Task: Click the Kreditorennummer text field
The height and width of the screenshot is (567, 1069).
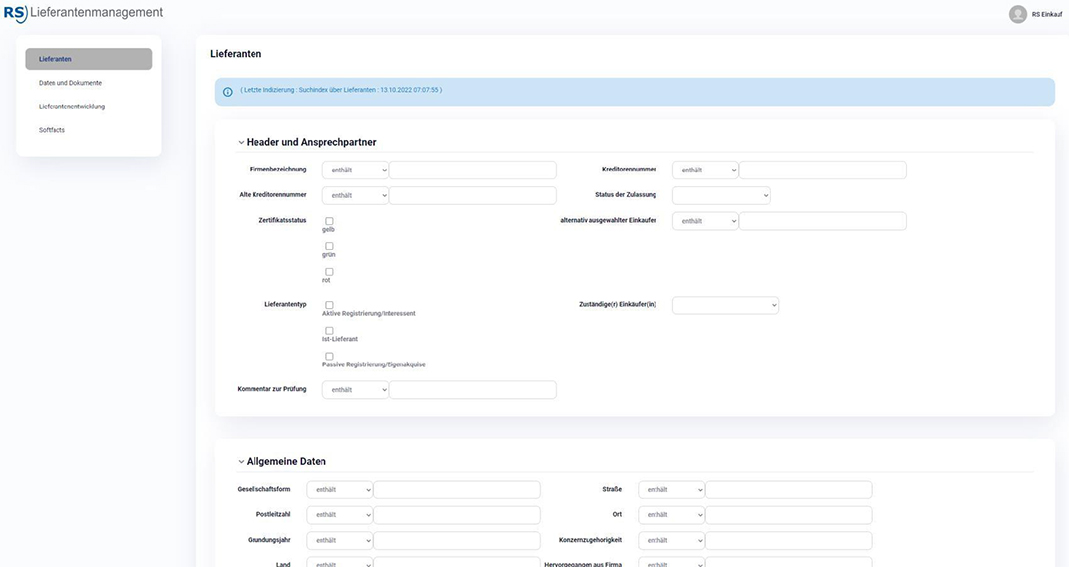Action: coord(822,170)
